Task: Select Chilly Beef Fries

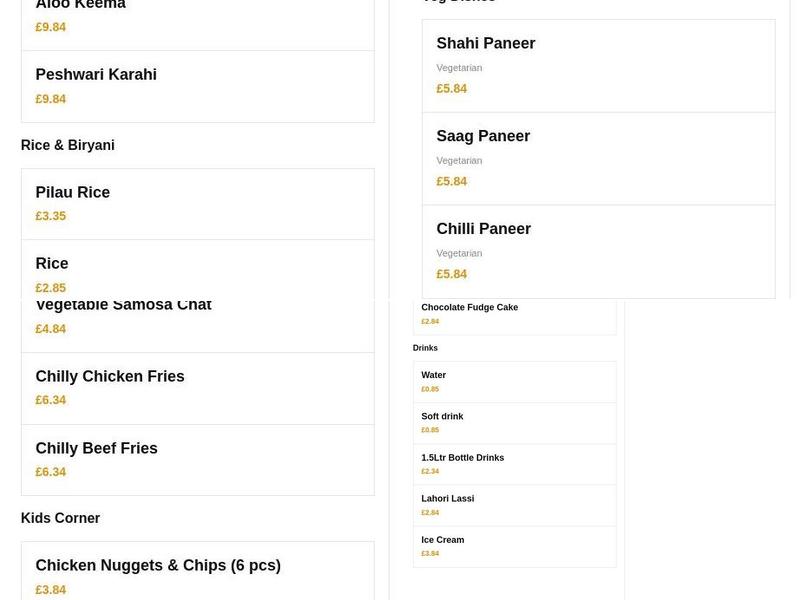Action: click(x=96, y=448)
